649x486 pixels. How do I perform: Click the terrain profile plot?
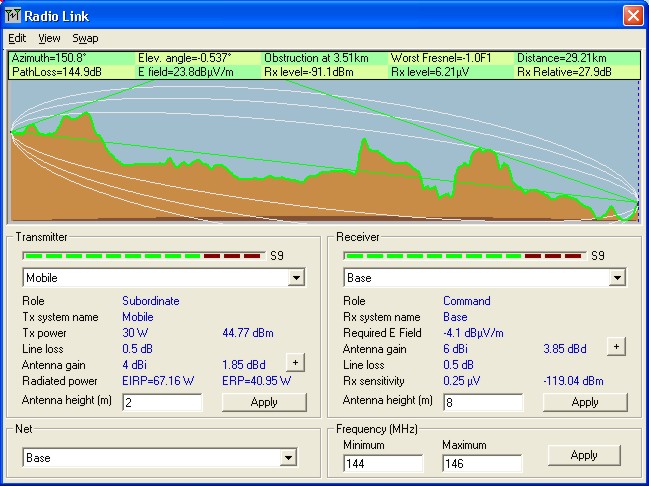[324, 151]
